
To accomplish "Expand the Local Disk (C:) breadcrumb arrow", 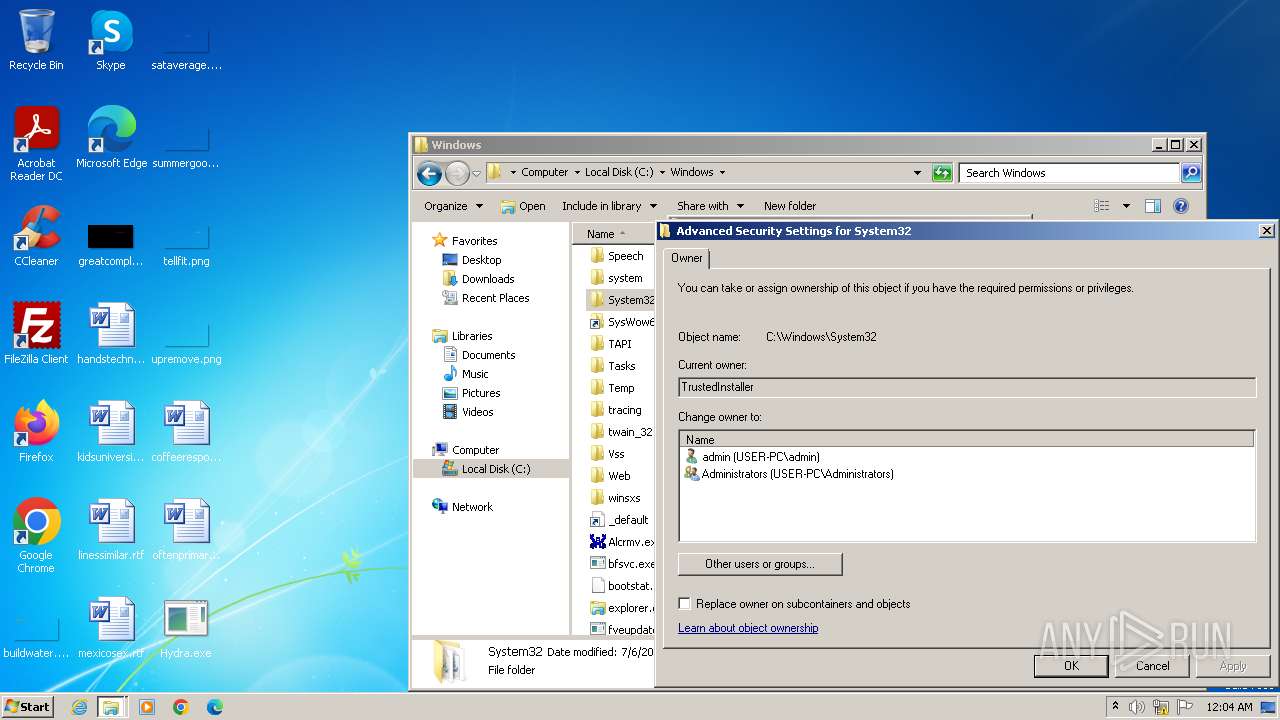I will [x=662, y=173].
